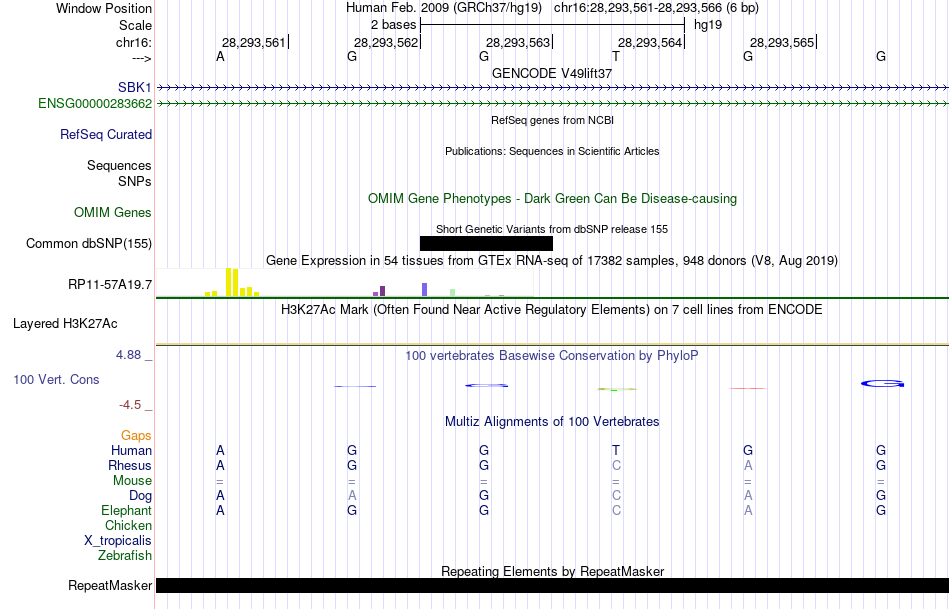Click the '2 bases' scale bar text

click(x=394, y=25)
